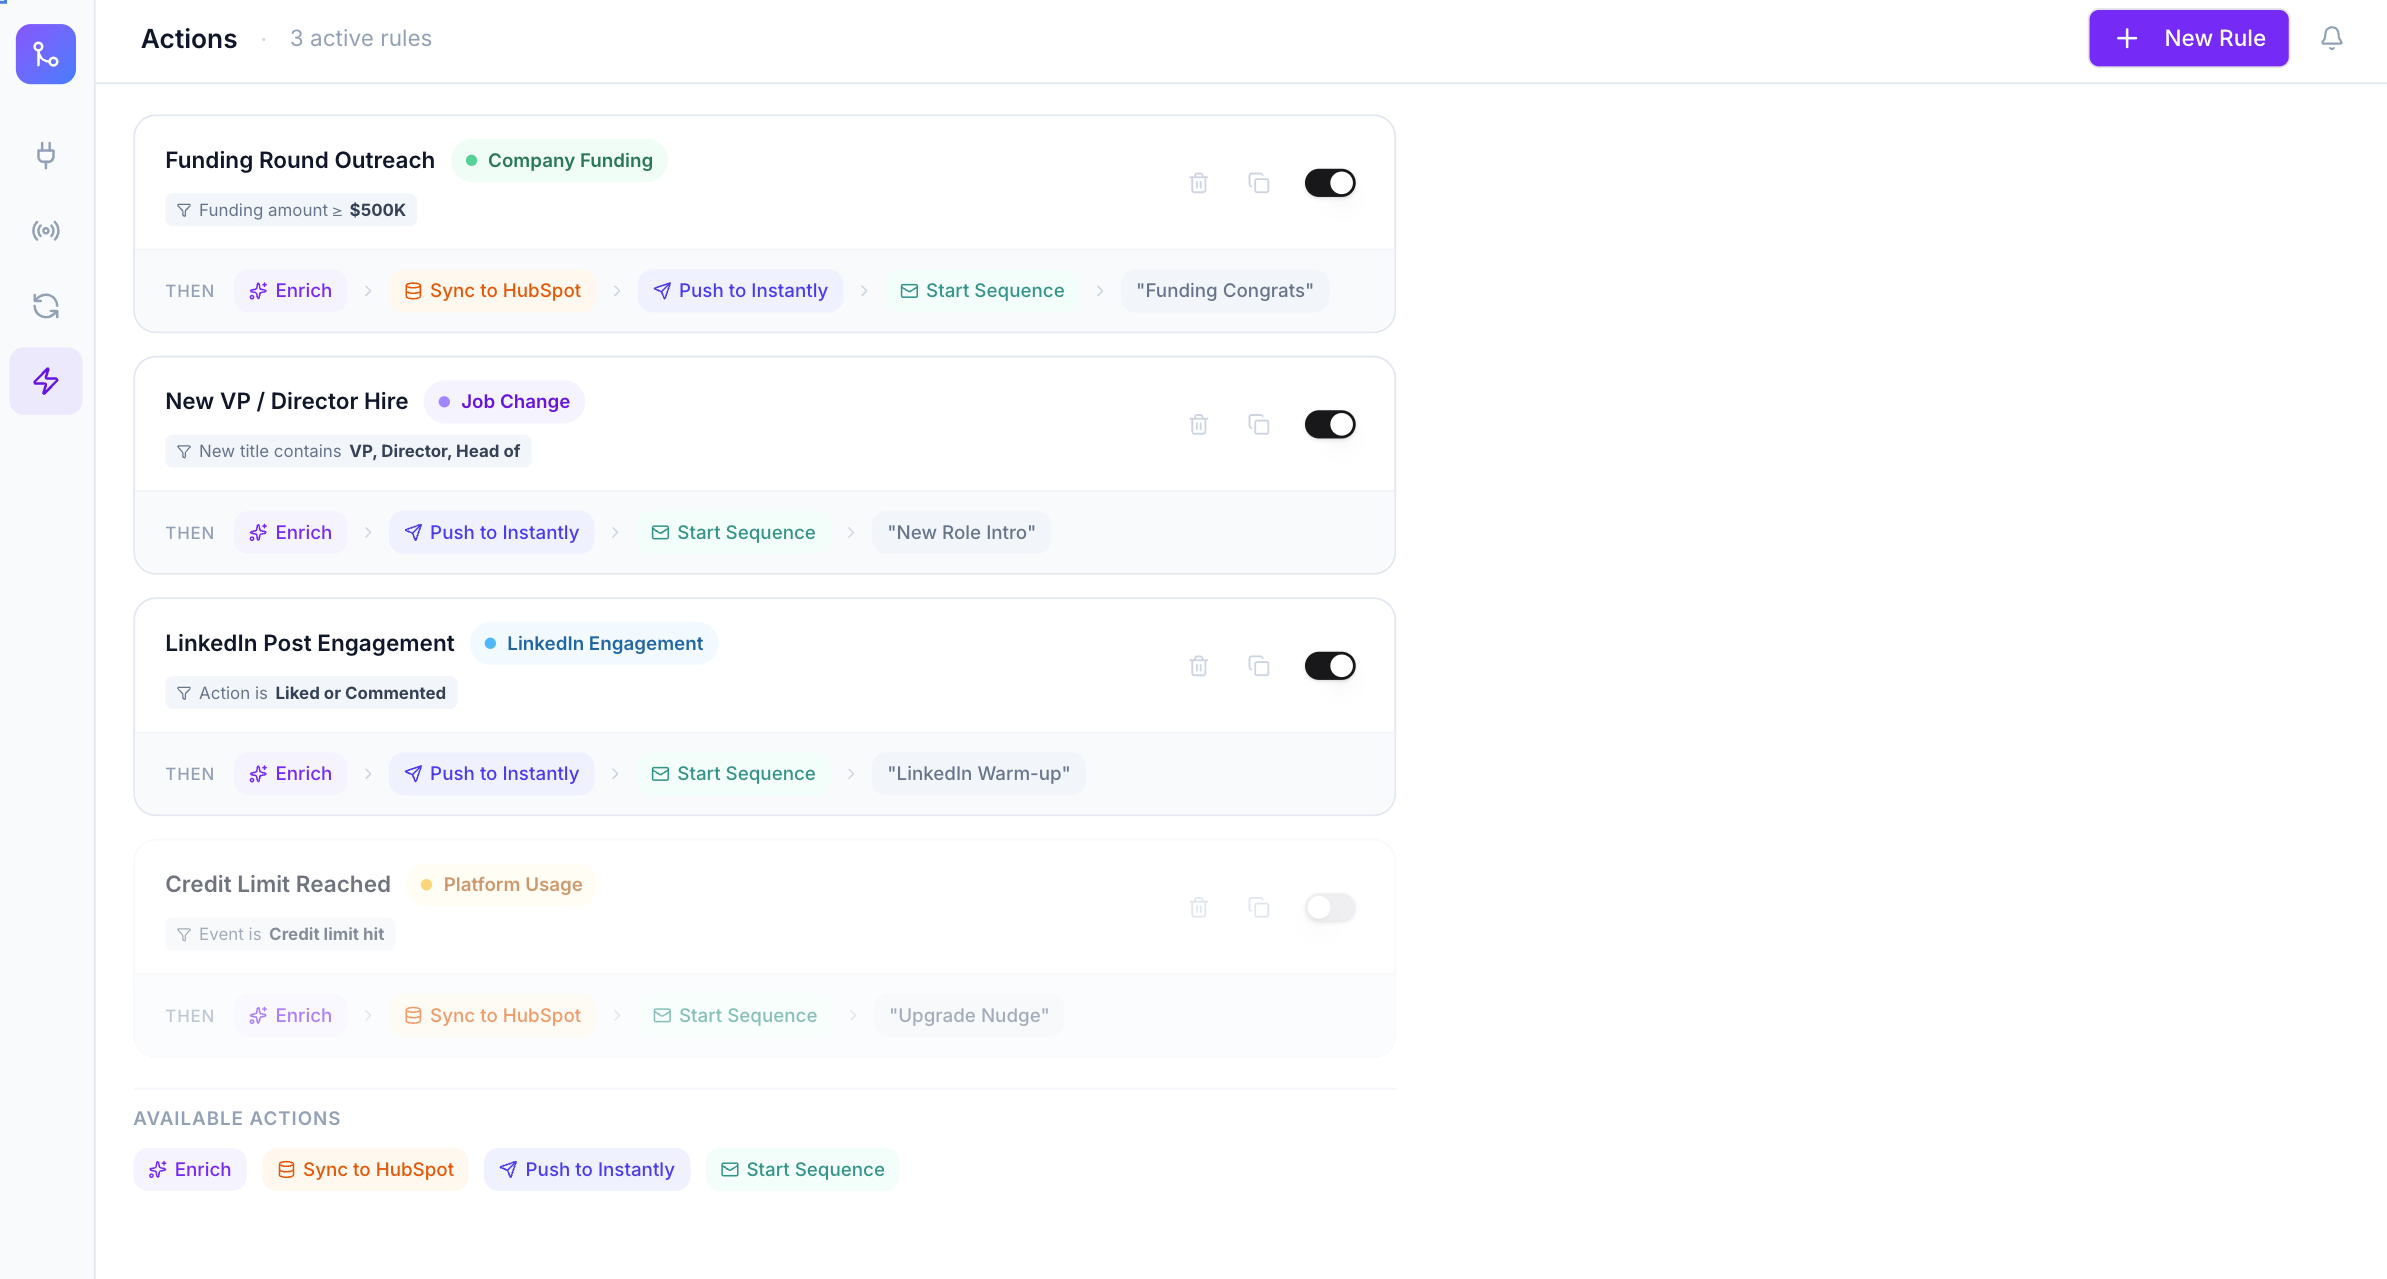Select the Company Funding tag
The height and width of the screenshot is (1279, 2387).
point(558,160)
